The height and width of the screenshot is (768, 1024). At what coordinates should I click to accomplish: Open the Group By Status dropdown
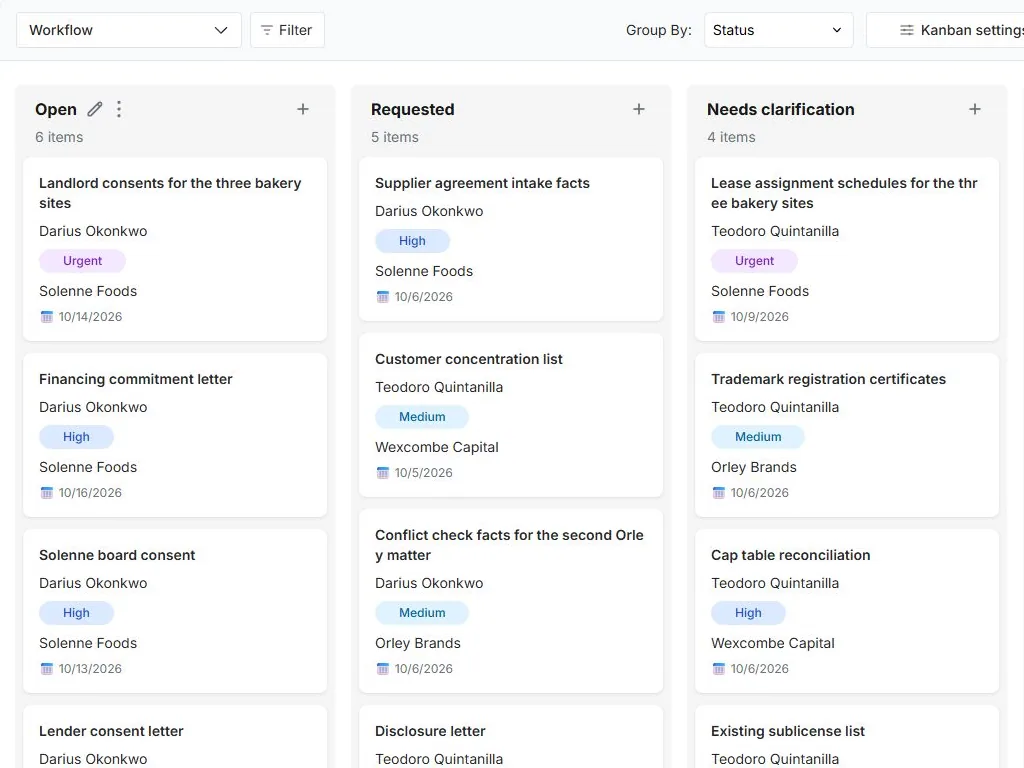coord(778,30)
